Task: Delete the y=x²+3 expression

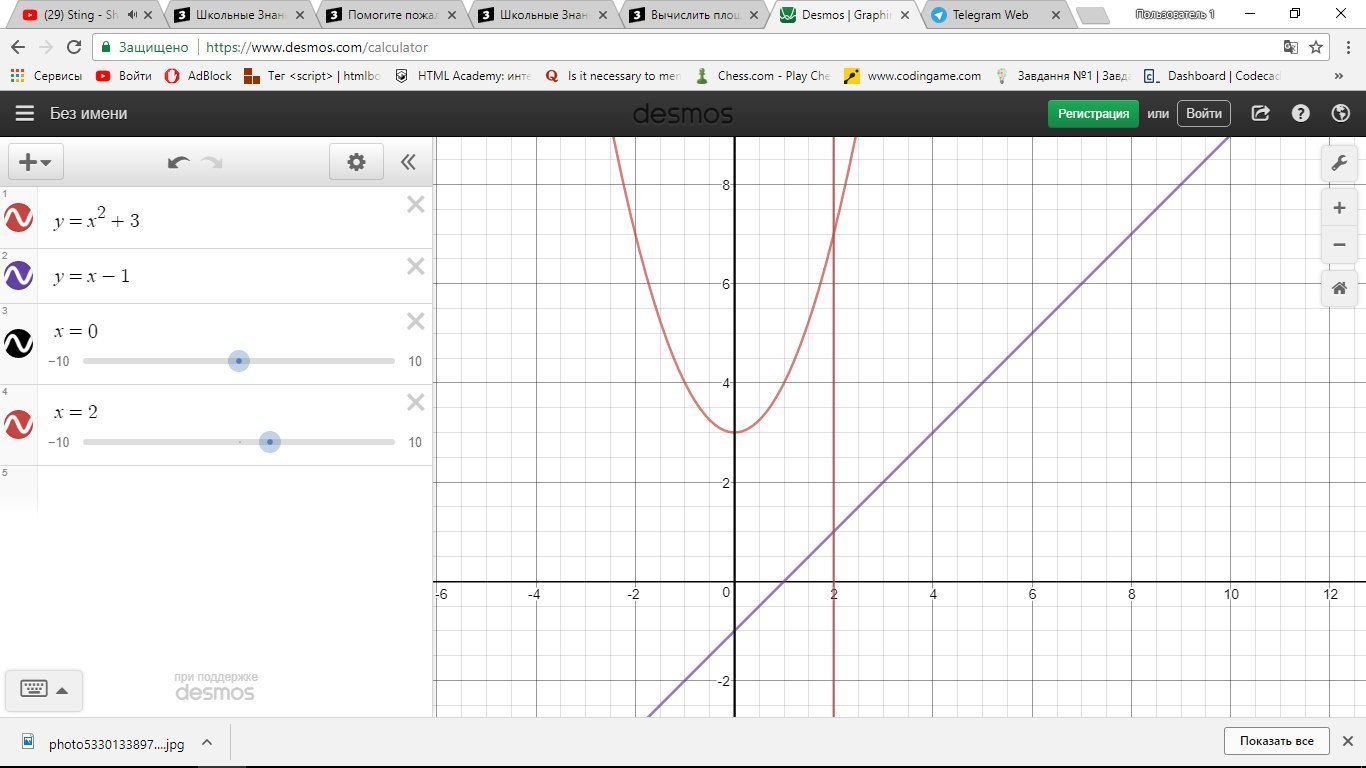Action: 416,204
